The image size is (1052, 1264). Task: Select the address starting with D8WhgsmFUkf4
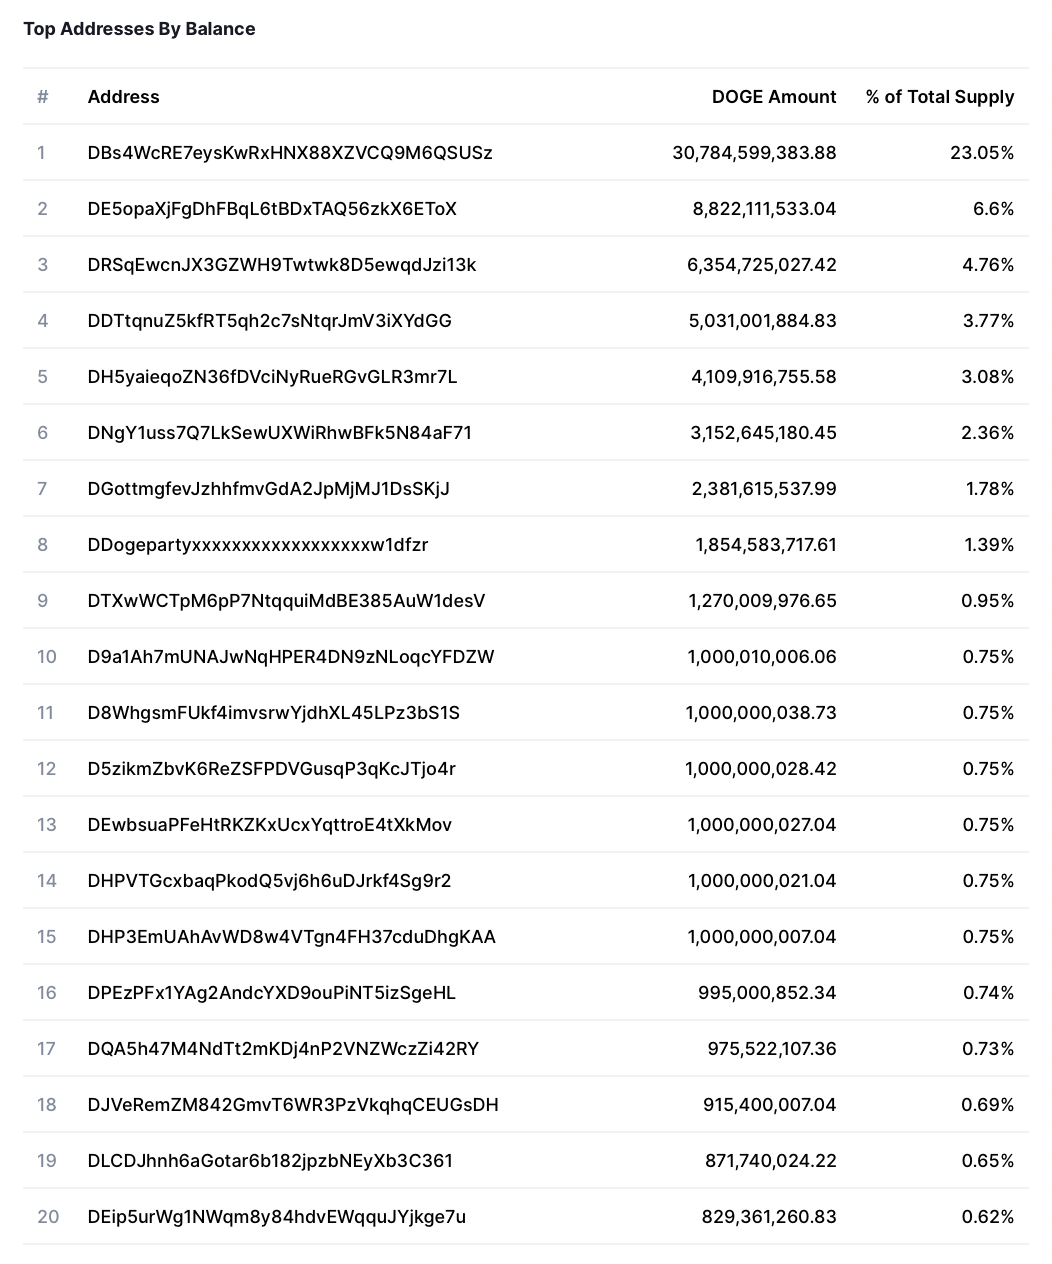[x=274, y=713]
